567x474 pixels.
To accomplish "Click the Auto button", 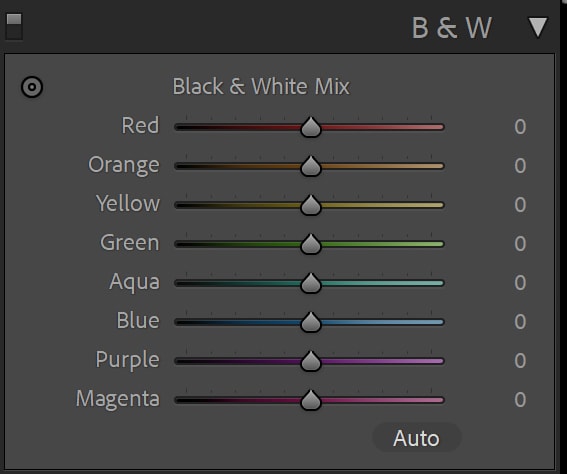I will tap(416, 438).
